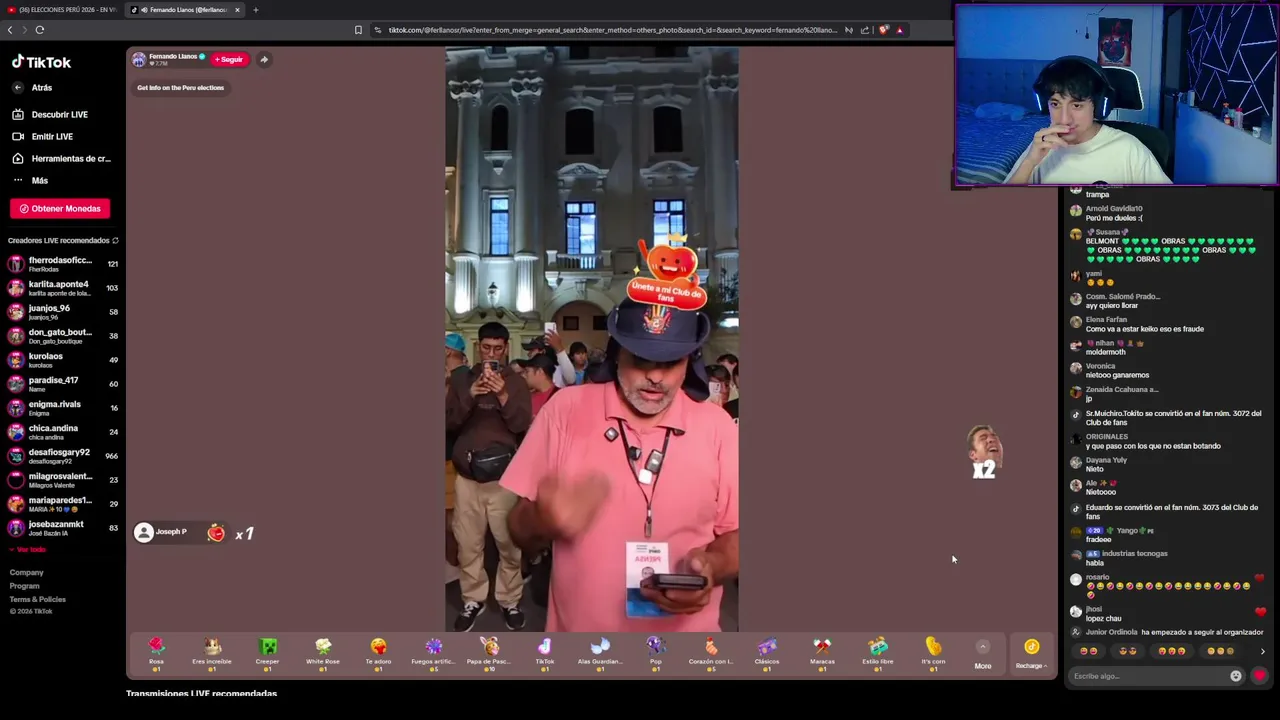
Task: Open the Más menu
Action: (x=30, y=181)
